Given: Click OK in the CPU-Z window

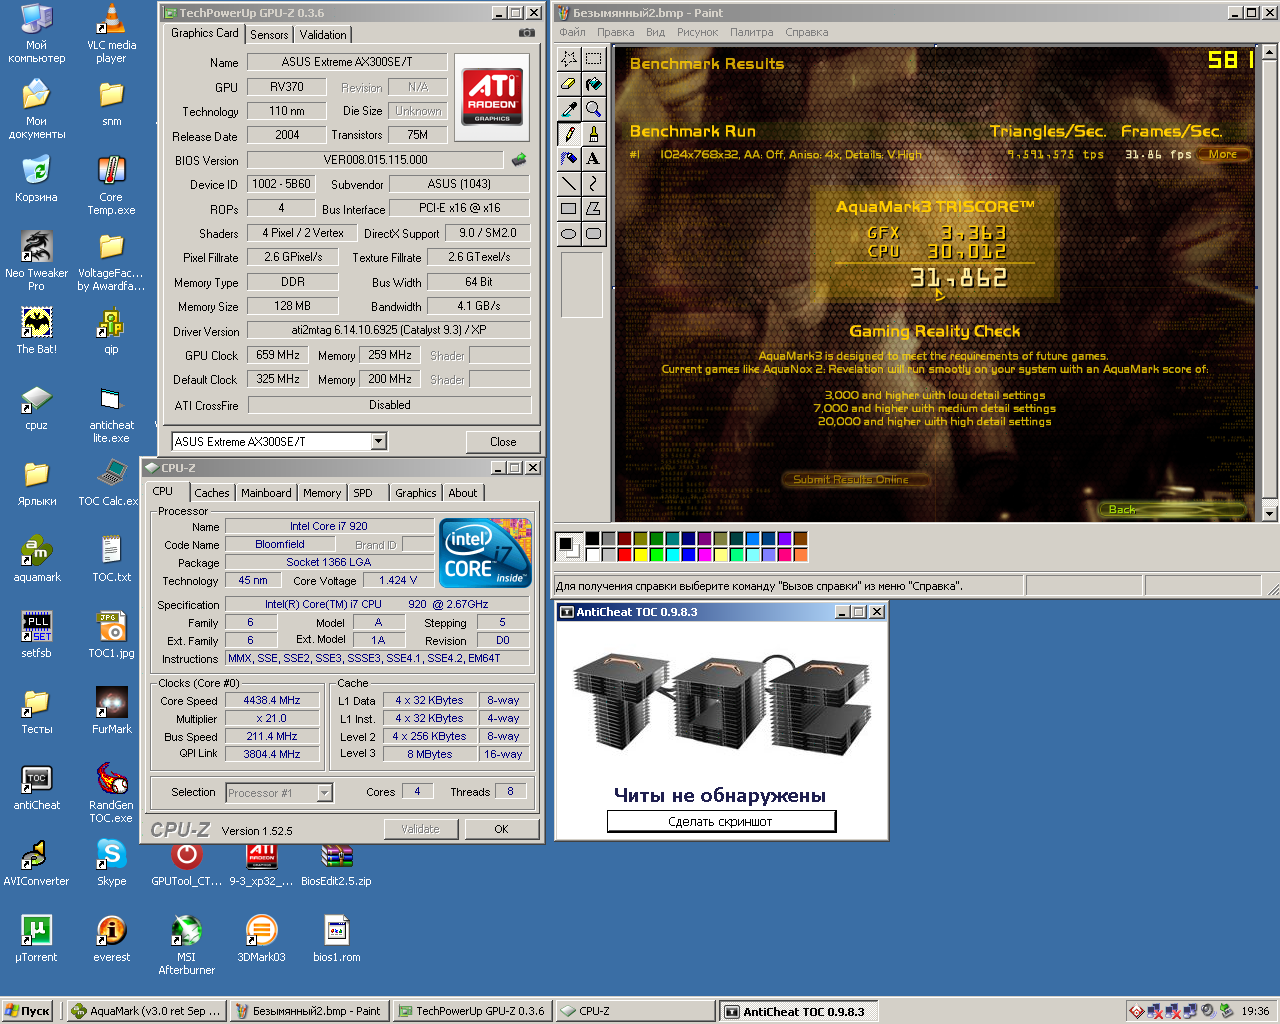Looking at the screenshot, I should click(x=501, y=829).
